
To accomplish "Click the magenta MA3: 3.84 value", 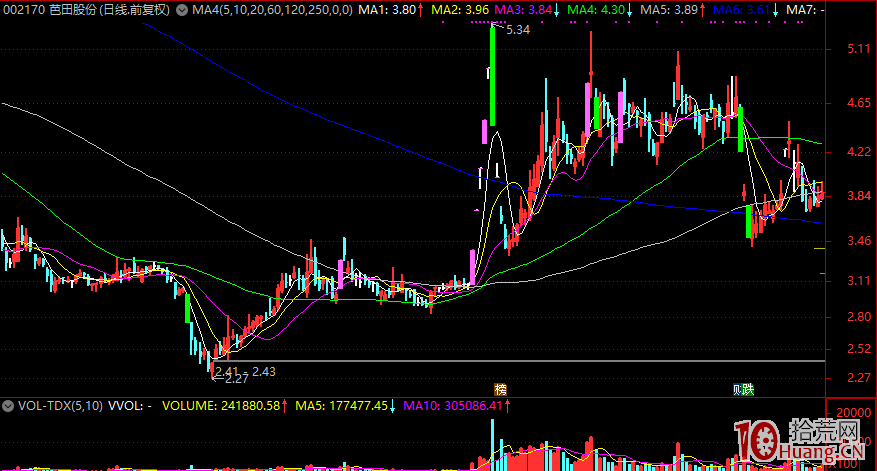I will pos(524,10).
